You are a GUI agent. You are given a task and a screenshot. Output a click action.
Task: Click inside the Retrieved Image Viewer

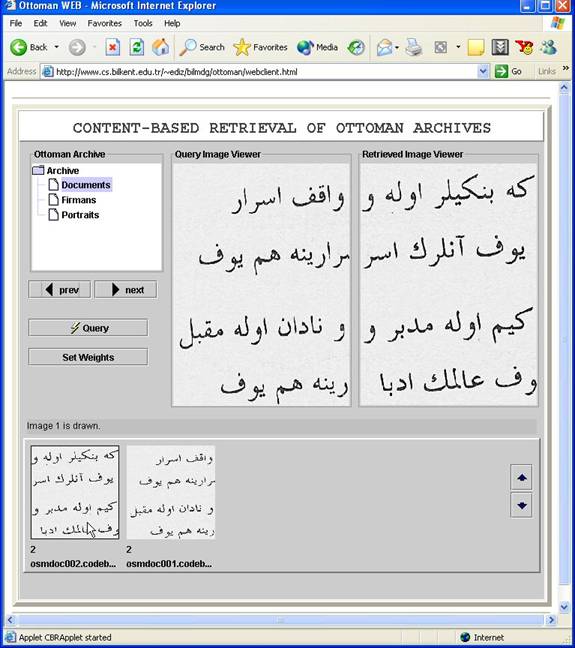point(449,285)
